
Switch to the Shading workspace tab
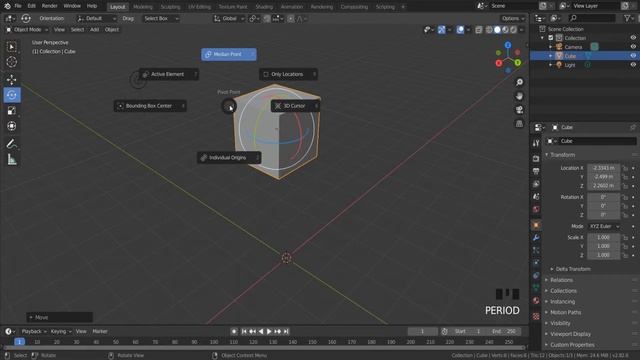point(264,7)
